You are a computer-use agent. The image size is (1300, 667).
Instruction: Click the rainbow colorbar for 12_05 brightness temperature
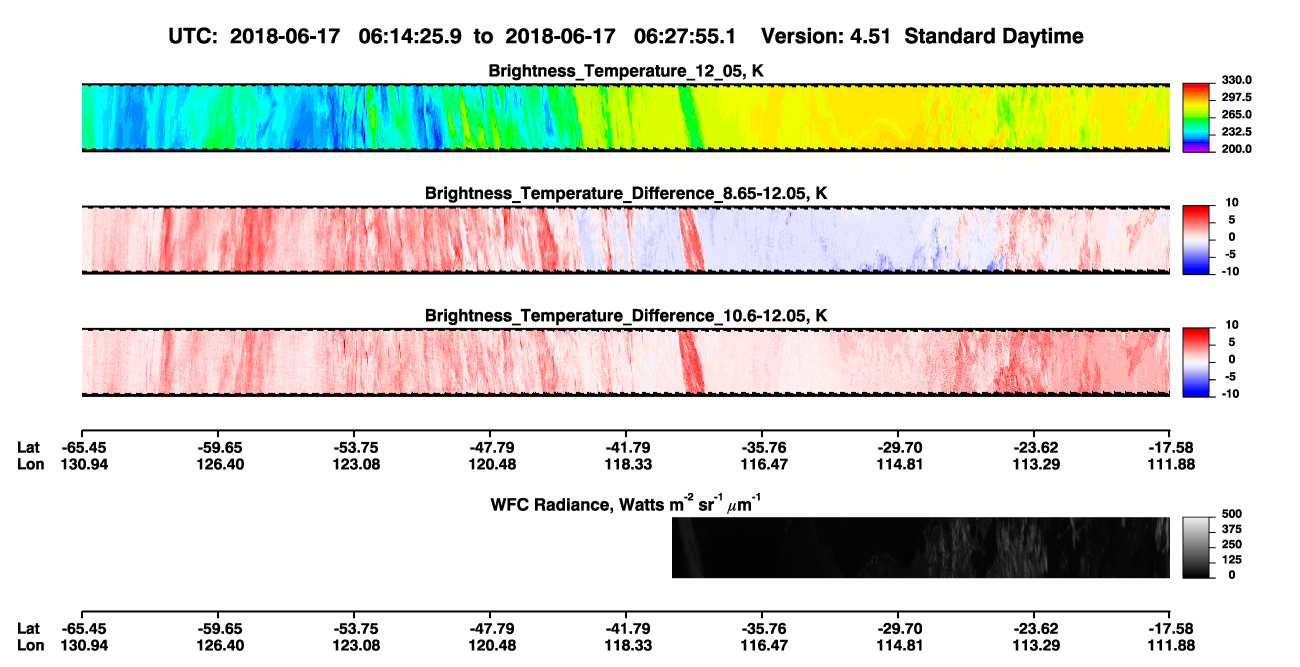pos(1194,117)
